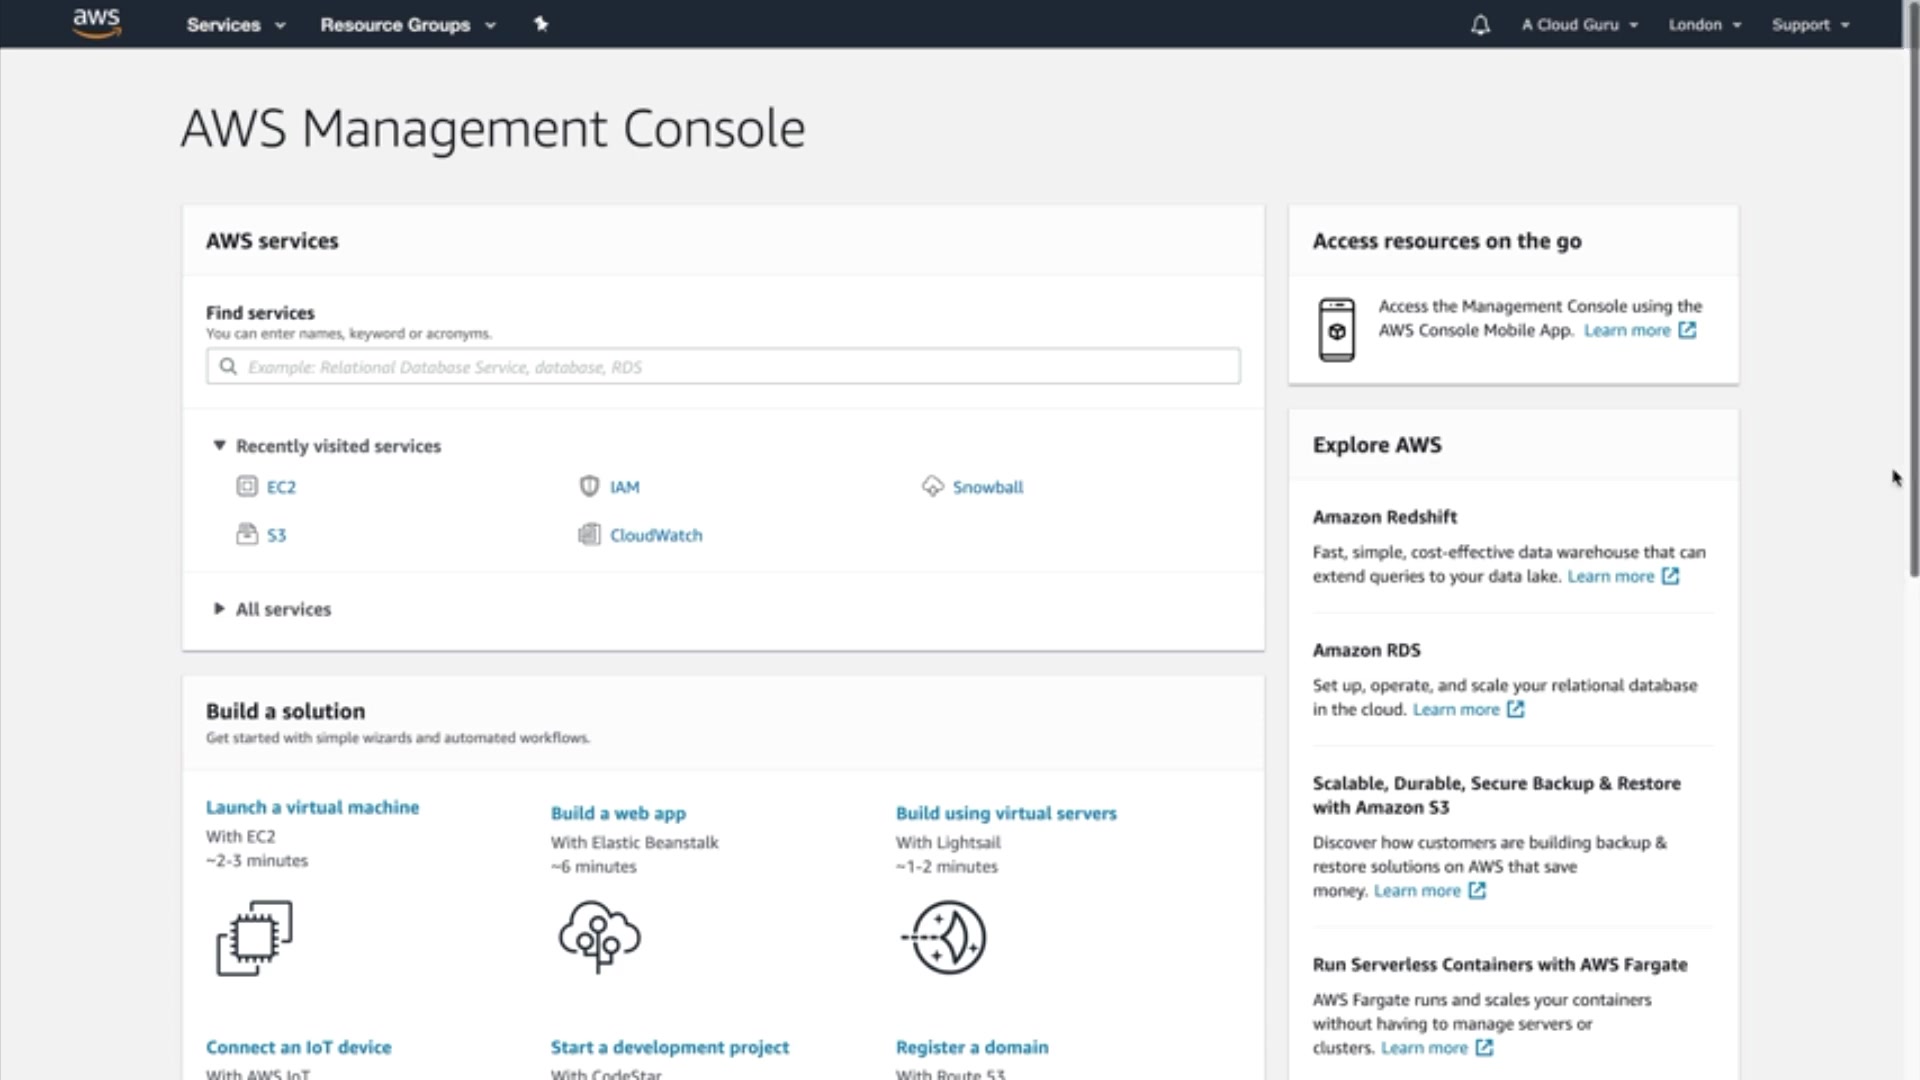The image size is (1920, 1080).
Task: Click the Lightsail compass icon
Action: coord(946,937)
